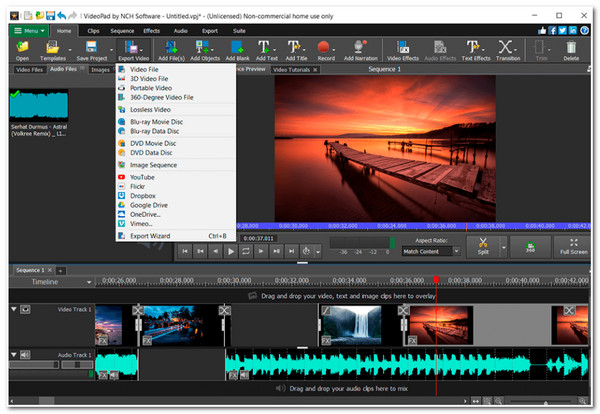
Task: Open Video Effects from the toolbar
Action: click(x=403, y=51)
